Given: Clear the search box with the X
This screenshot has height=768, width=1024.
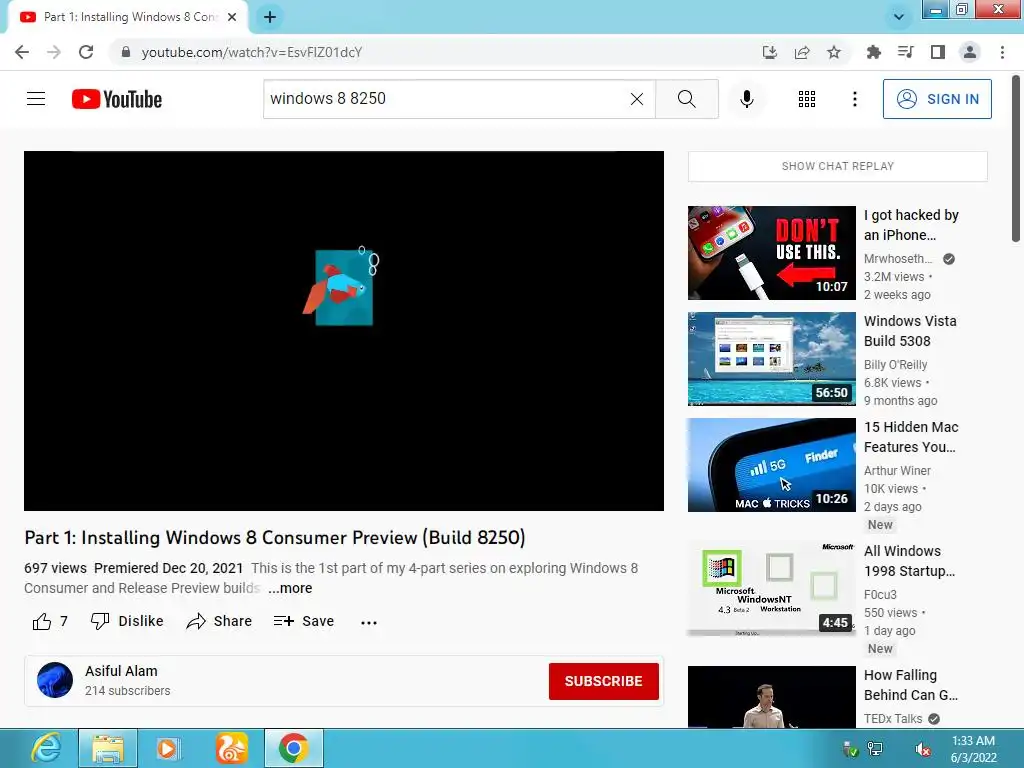Looking at the screenshot, I should click(637, 99).
